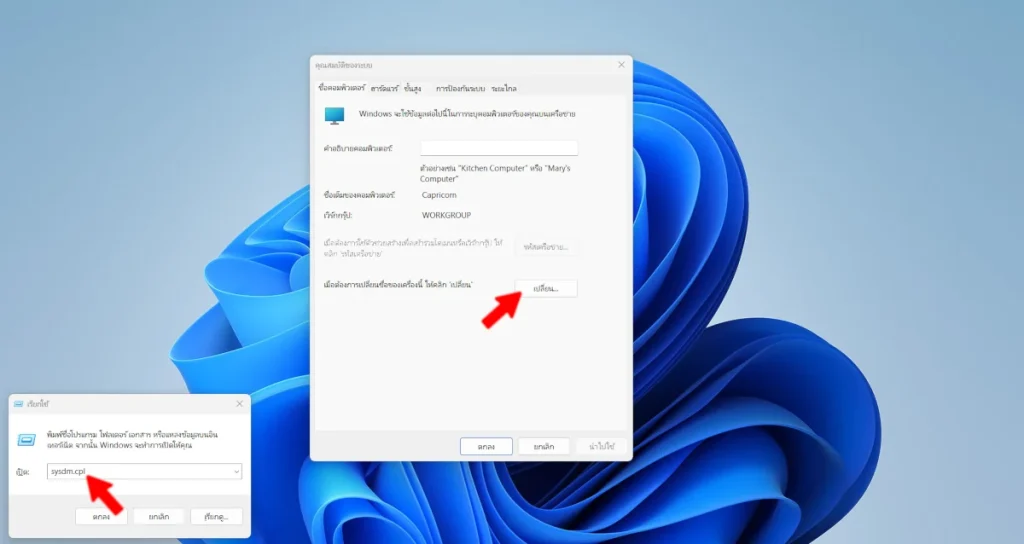
Task: Click the เปลี่ยน... (Change) button
Action: [x=546, y=288]
